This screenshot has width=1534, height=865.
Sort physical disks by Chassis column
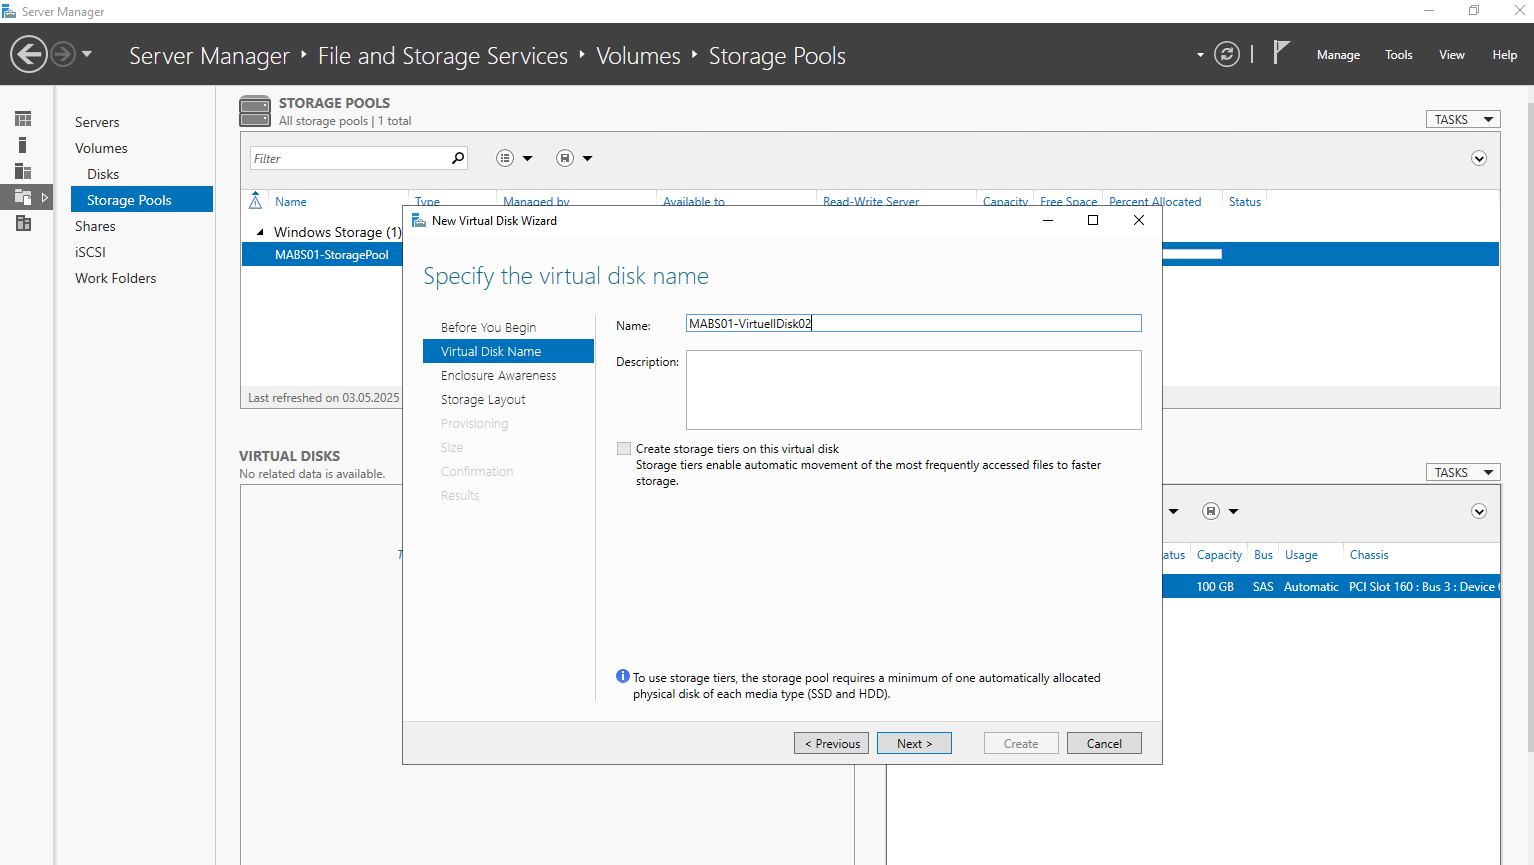click(1369, 555)
